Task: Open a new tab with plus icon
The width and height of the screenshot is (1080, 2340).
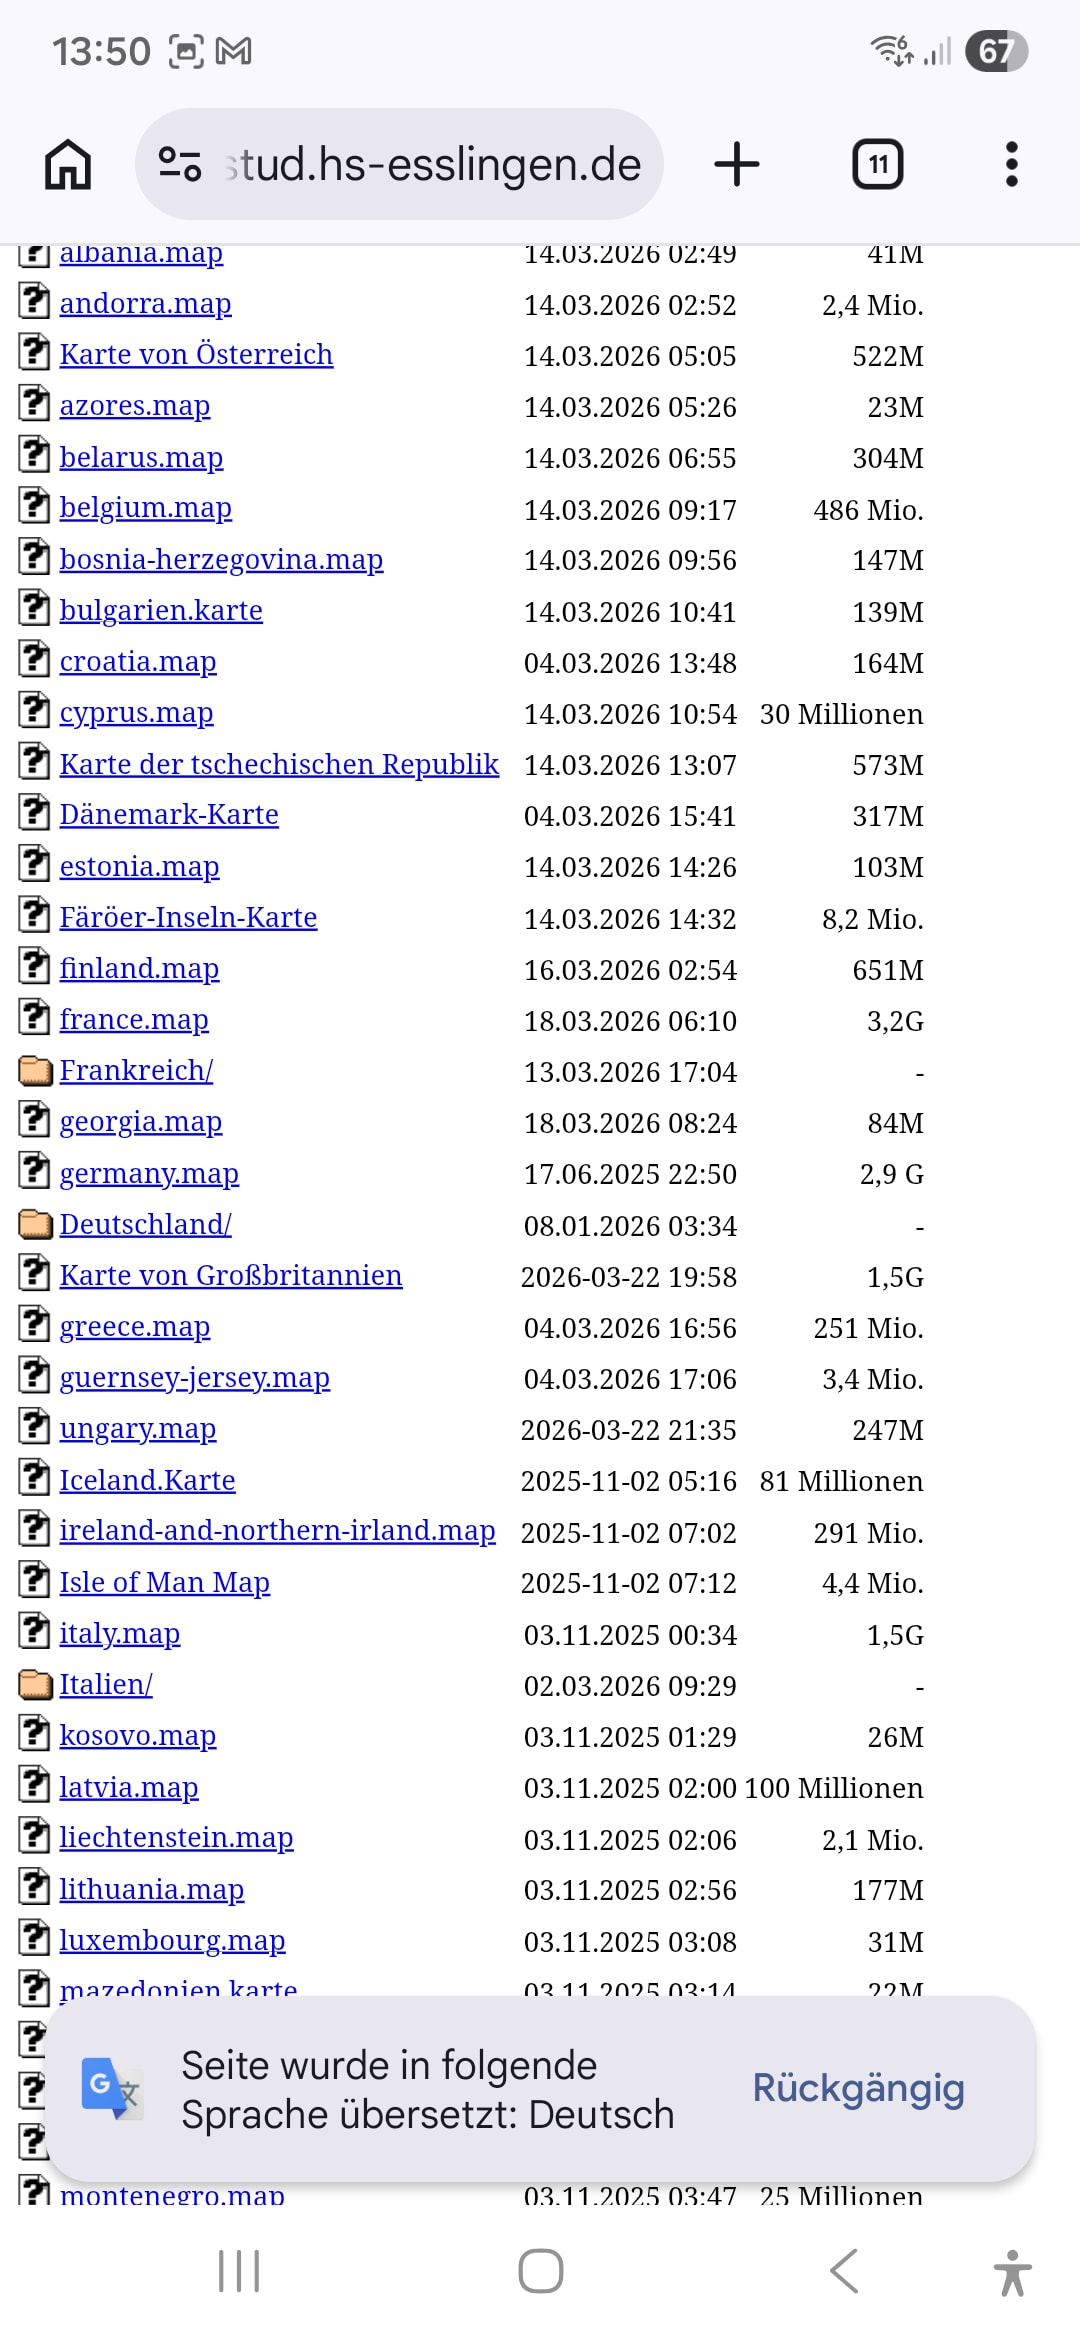Action: pos(737,164)
